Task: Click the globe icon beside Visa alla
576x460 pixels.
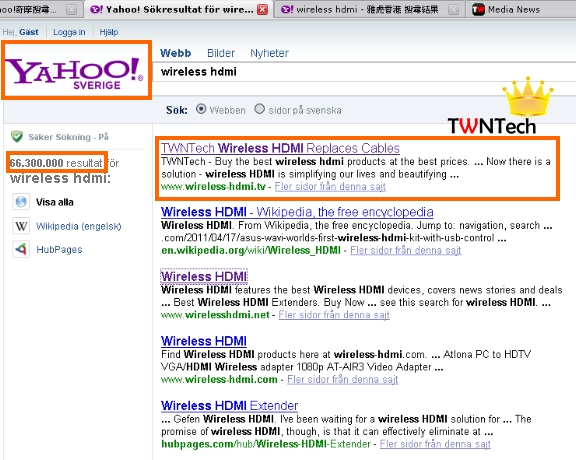Action: click(x=21, y=202)
